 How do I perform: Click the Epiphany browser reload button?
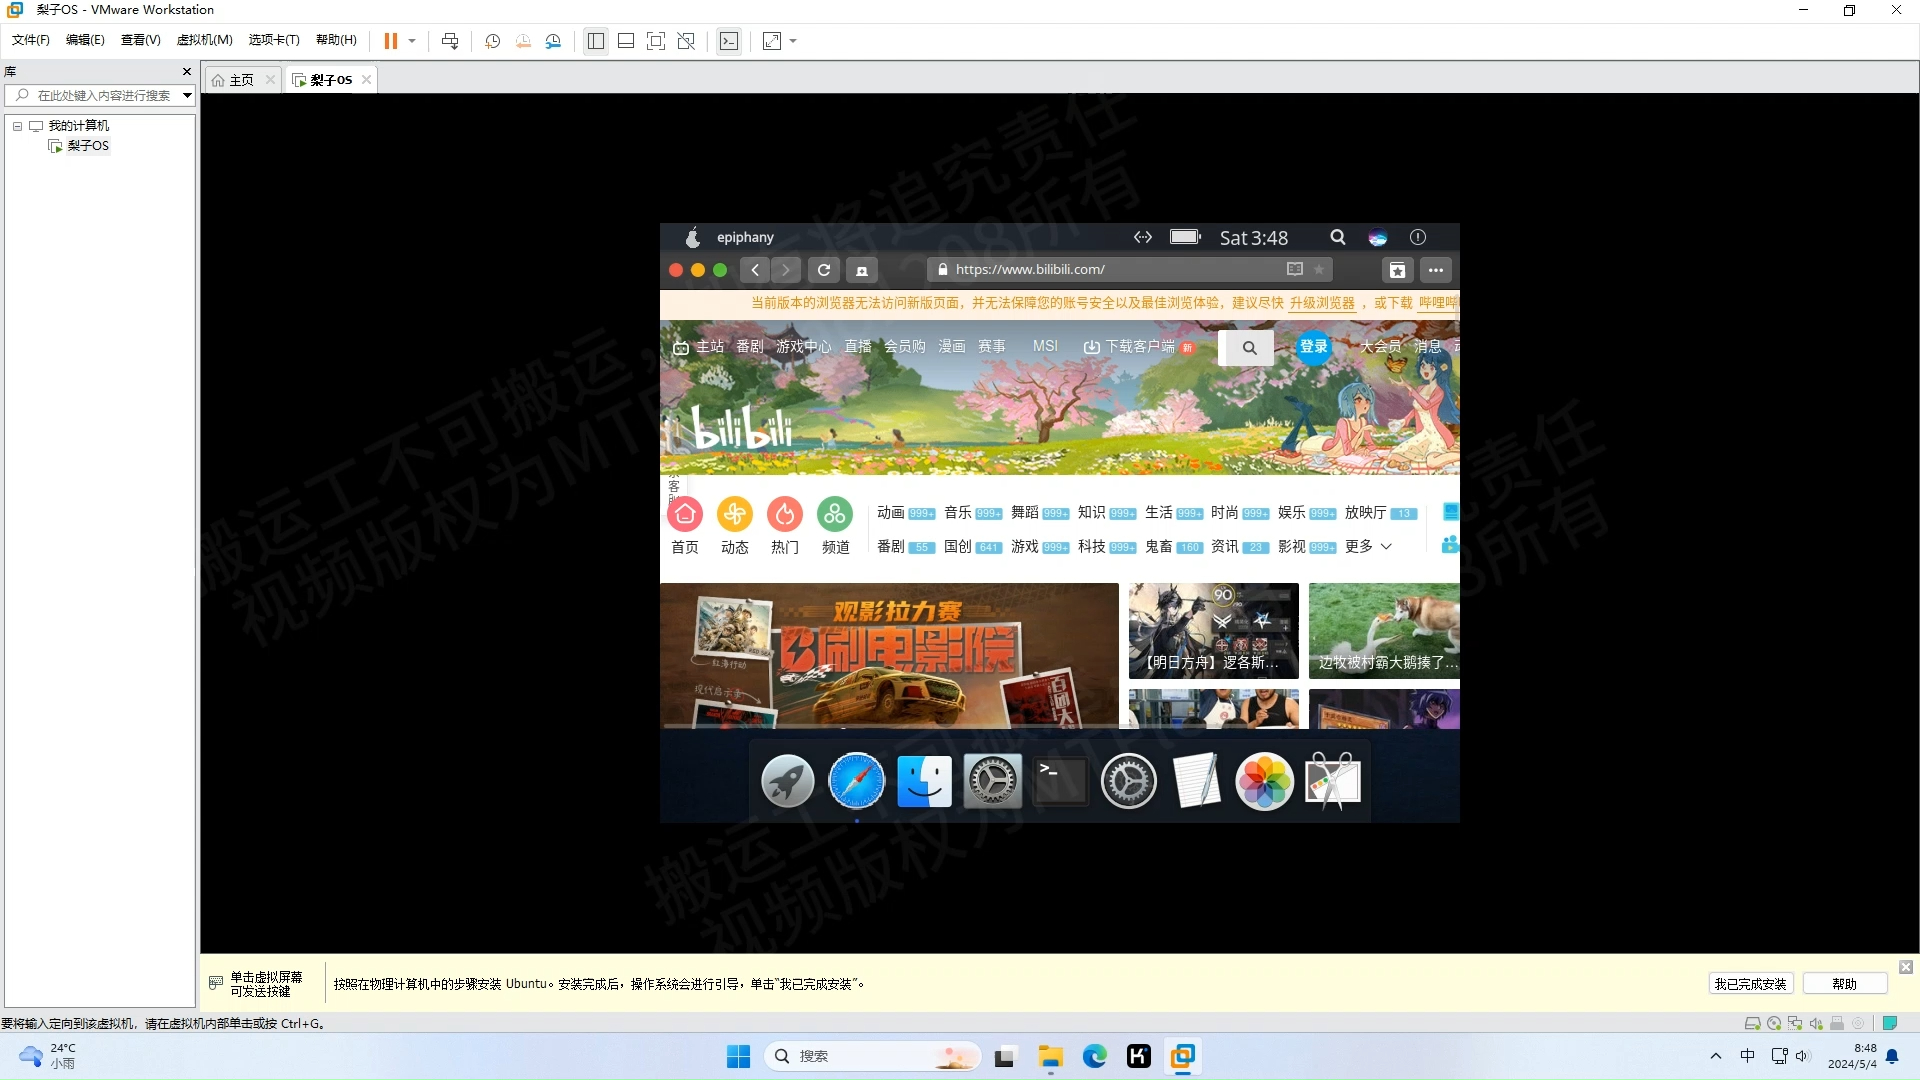click(824, 269)
